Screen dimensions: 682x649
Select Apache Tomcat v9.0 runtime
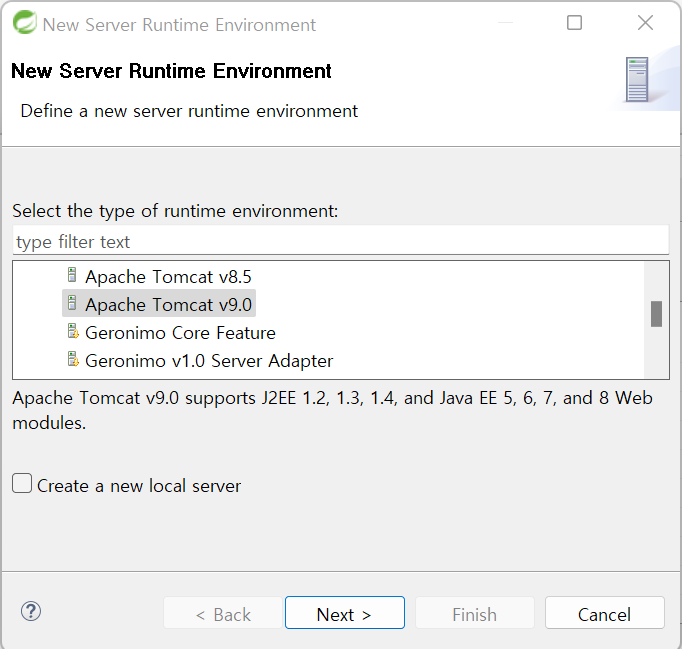click(x=168, y=304)
